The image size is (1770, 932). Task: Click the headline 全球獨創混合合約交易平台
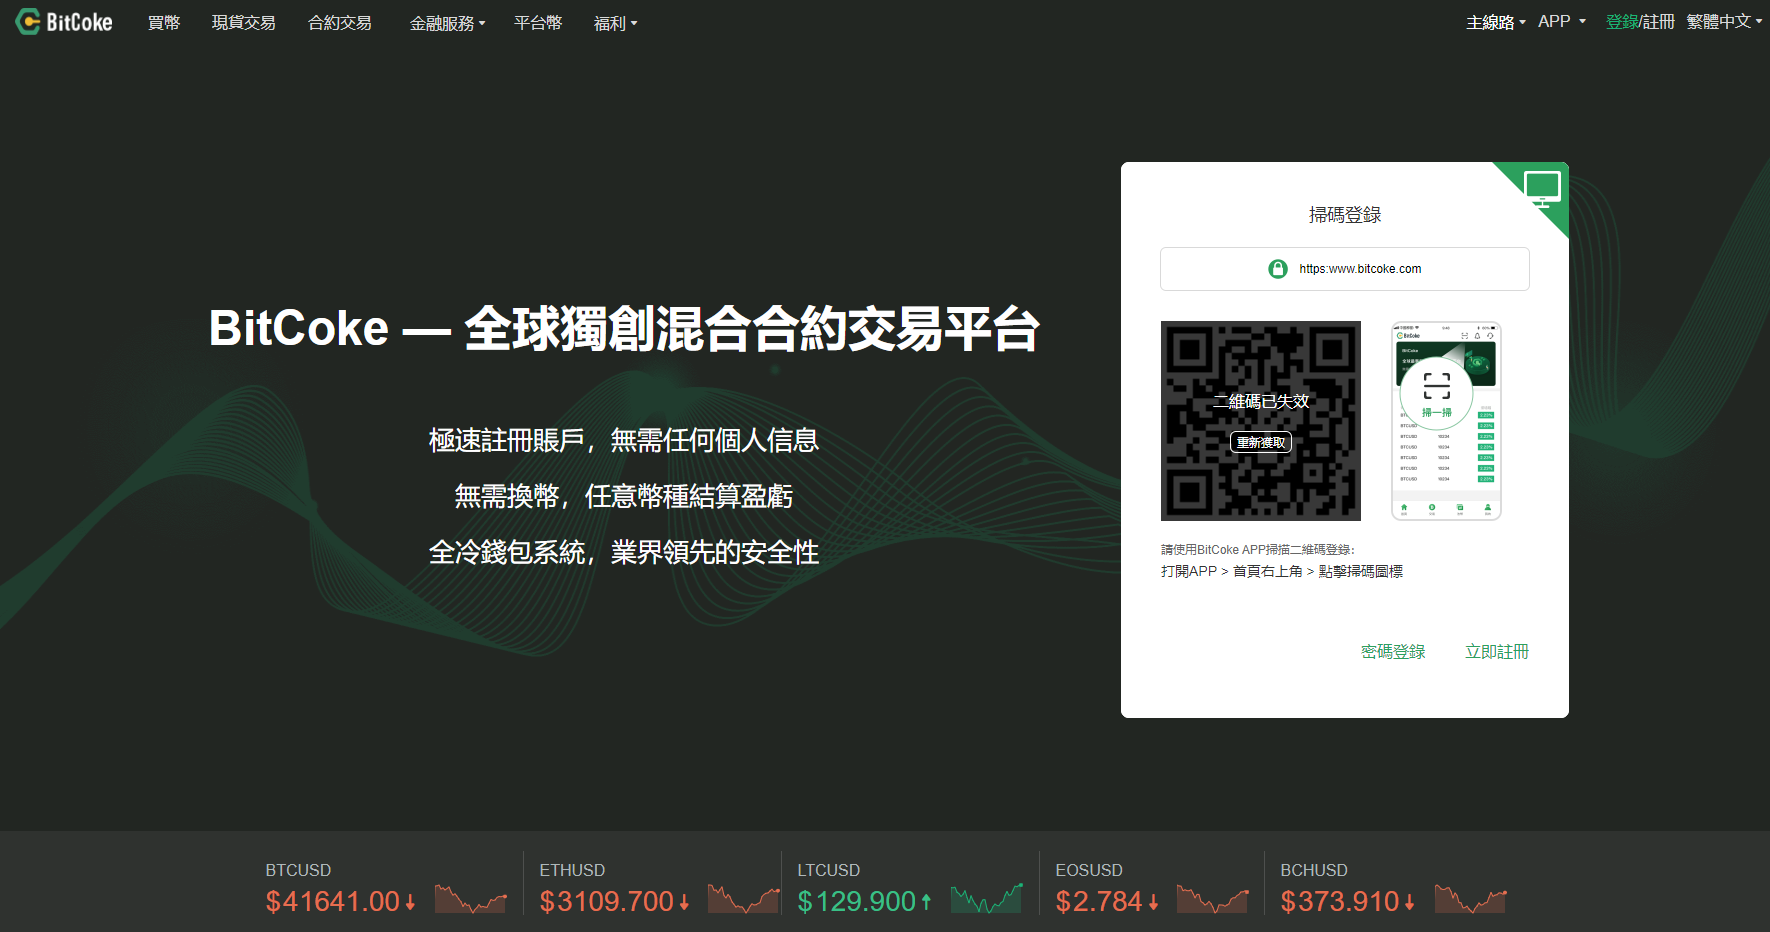pyautogui.click(x=752, y=329)
